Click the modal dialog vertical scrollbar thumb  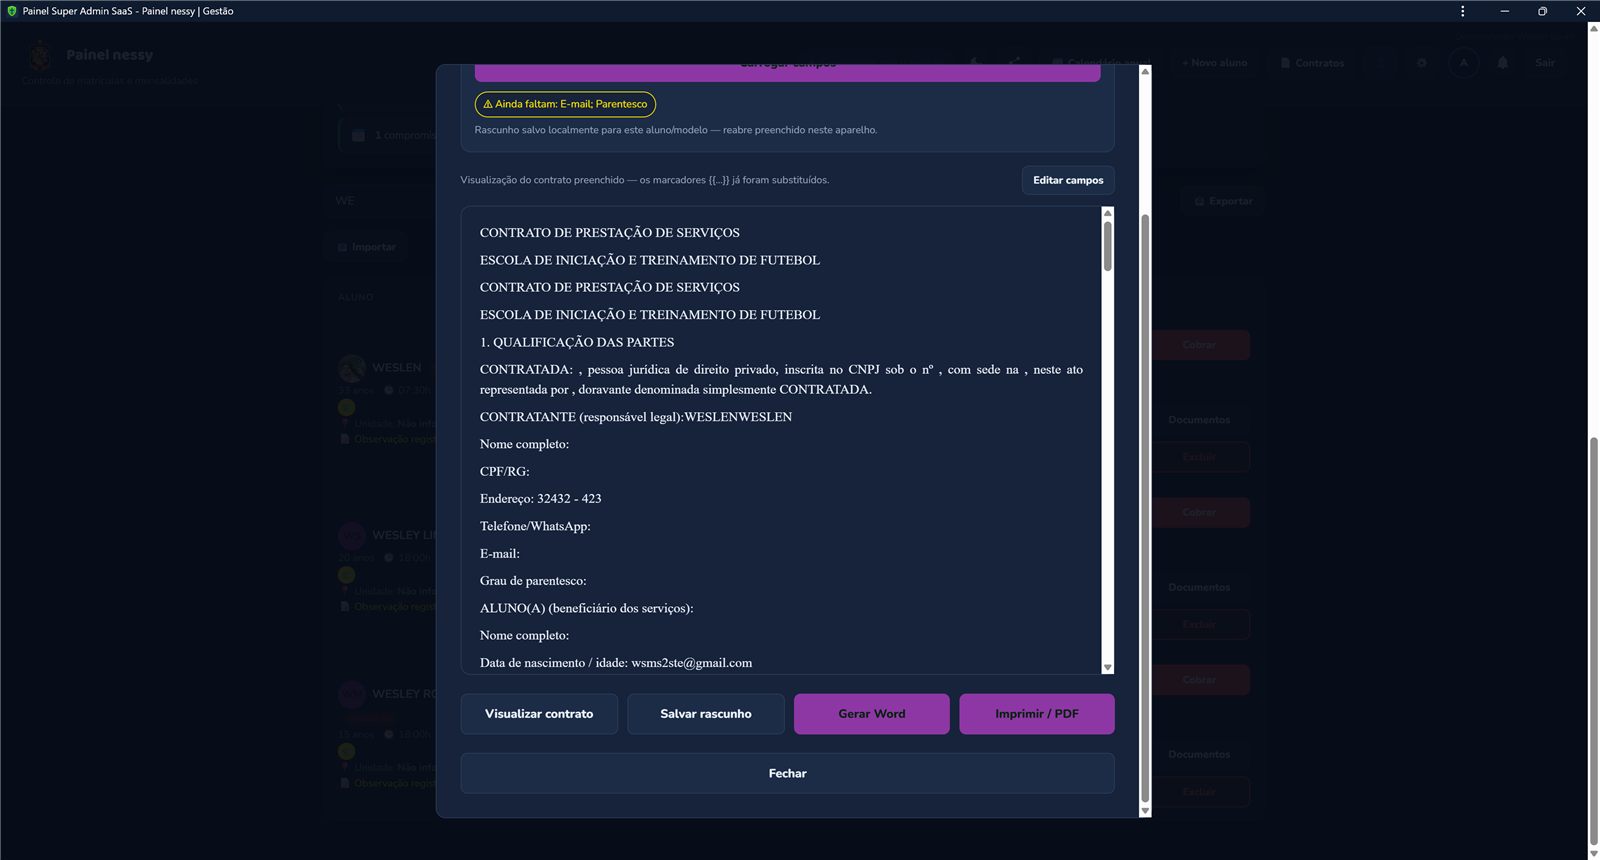1146,508
